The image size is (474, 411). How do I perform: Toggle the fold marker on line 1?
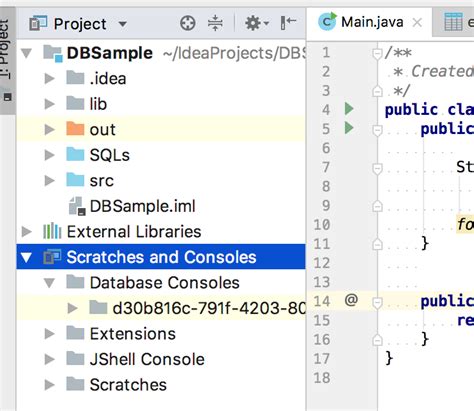[377, 53]
